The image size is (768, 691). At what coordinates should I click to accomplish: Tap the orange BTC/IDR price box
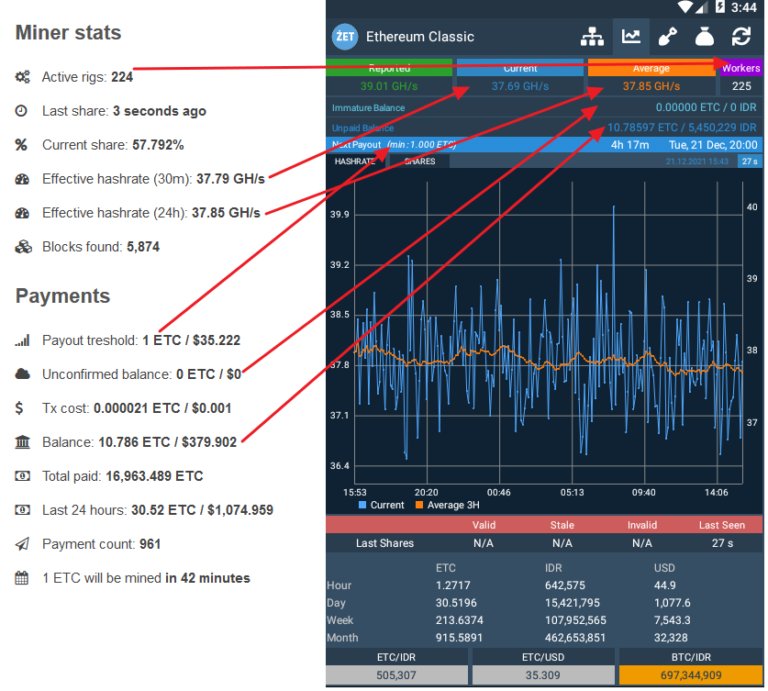[x=691, y=675]
